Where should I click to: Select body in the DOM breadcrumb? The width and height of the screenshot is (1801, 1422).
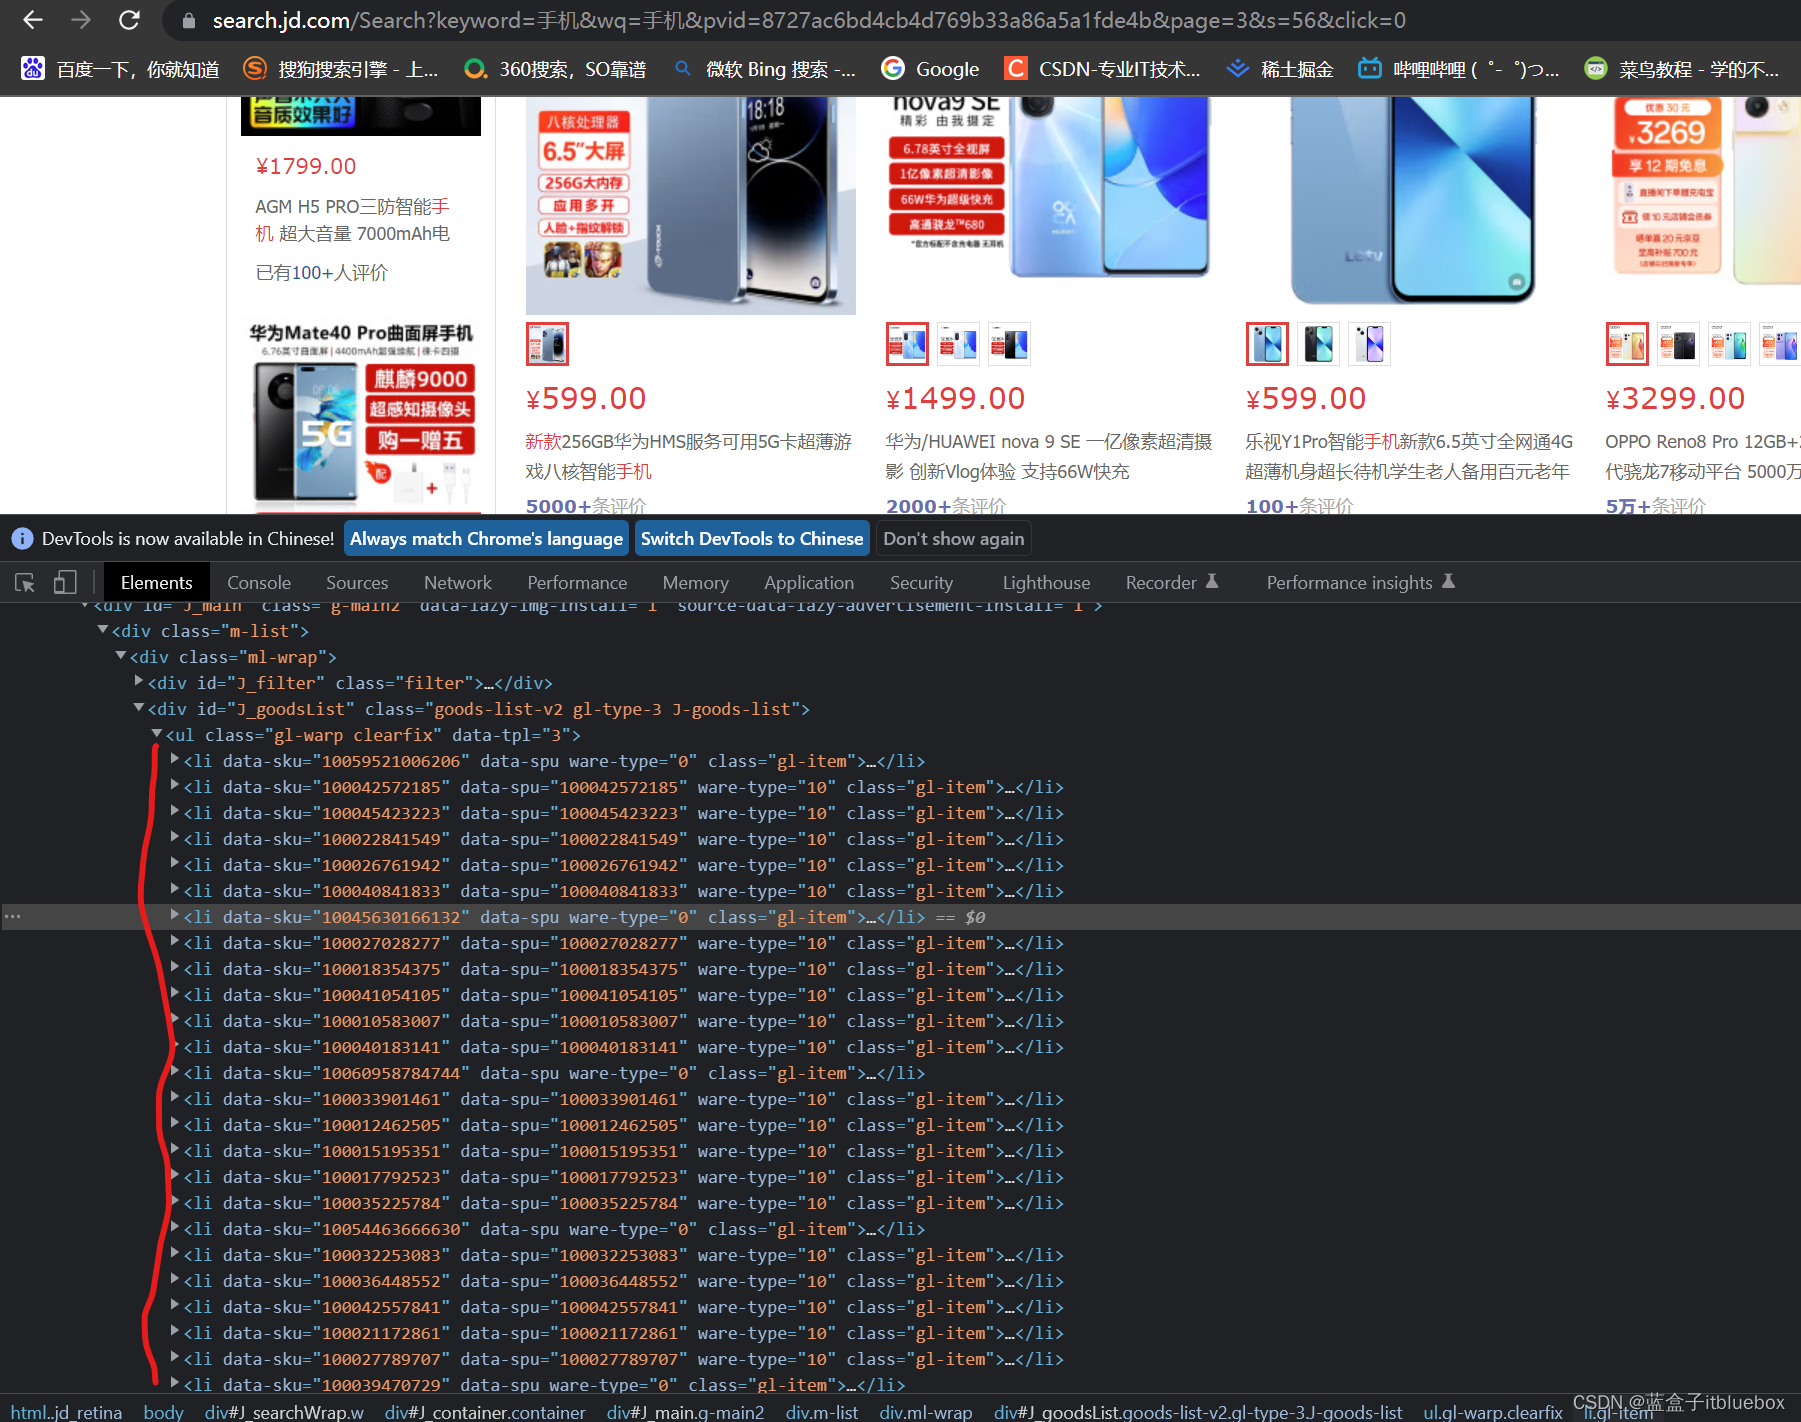pos(163,1411)
